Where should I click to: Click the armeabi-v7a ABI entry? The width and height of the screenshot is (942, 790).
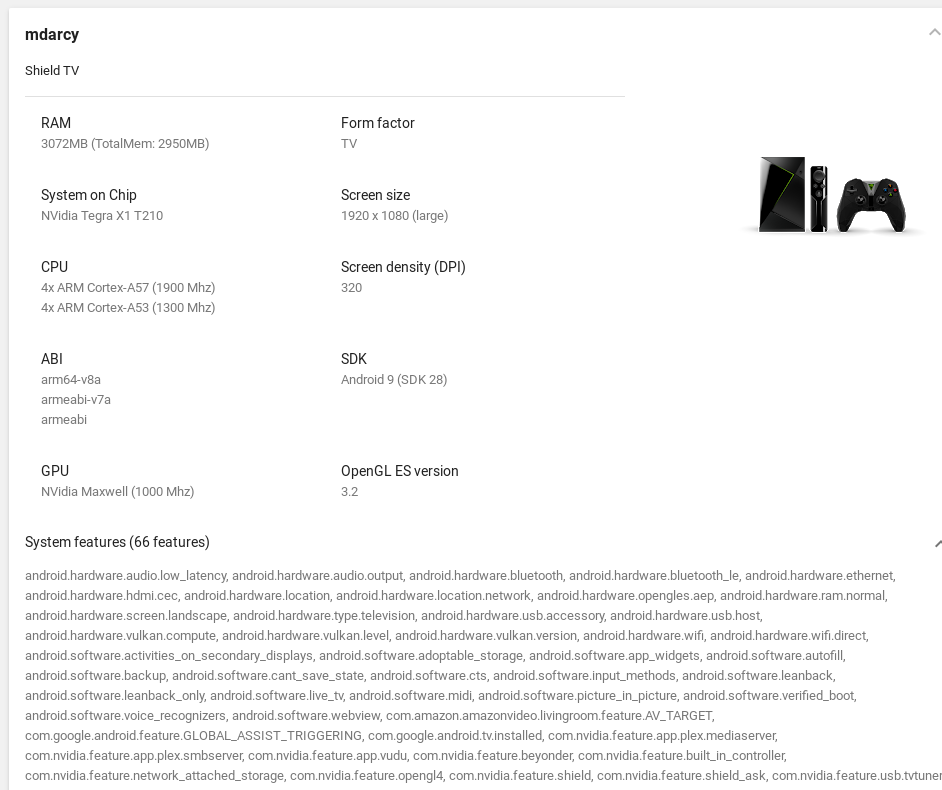point(76,400)
